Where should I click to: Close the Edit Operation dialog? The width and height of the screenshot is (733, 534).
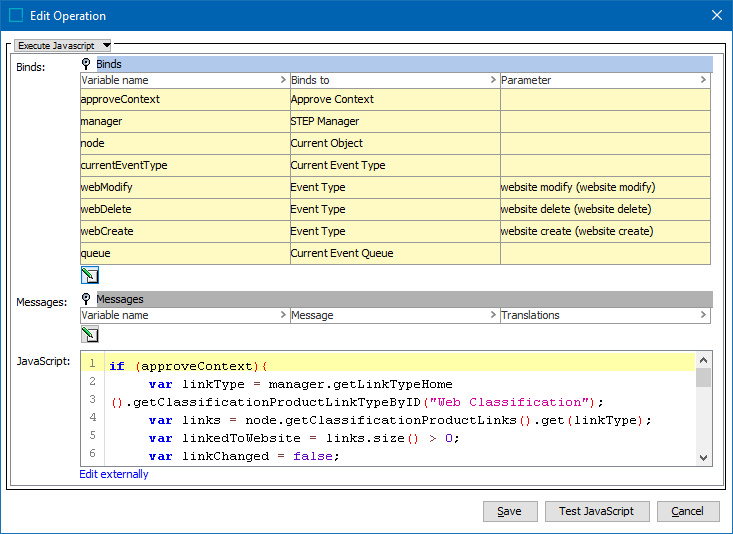(x=715, y=15)
